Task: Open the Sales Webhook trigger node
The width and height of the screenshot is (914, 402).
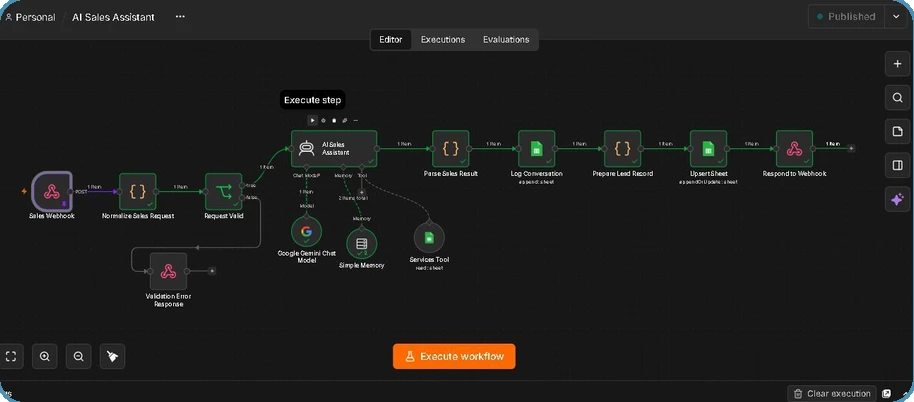Action: 51,191
